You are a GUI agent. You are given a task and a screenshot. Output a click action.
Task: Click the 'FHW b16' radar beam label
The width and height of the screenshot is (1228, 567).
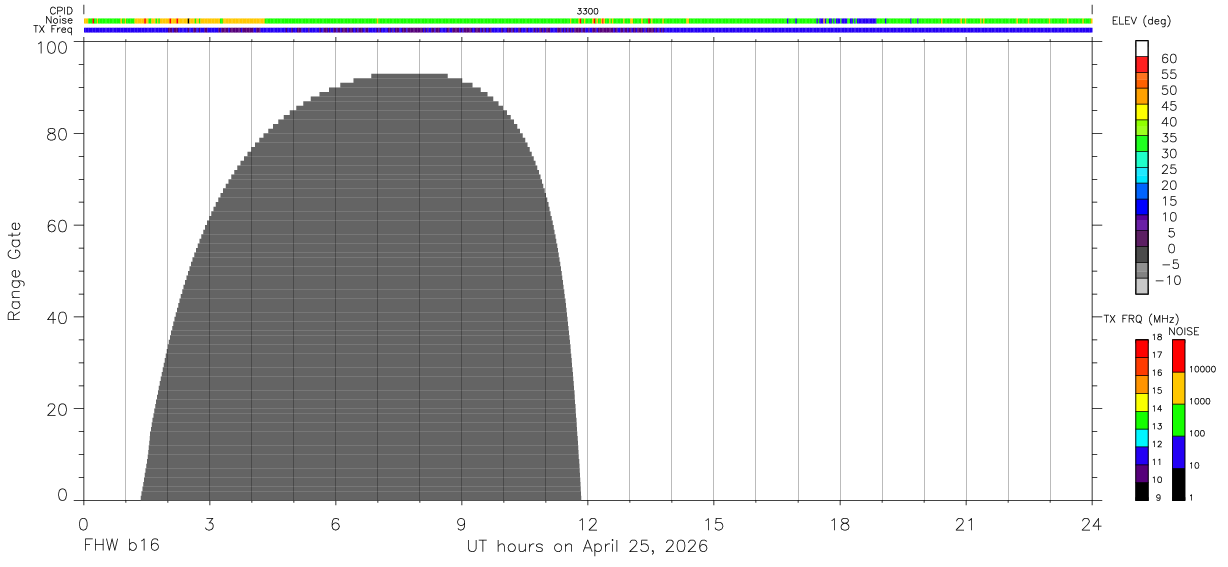pyautogui.click(x=121, y=547)
